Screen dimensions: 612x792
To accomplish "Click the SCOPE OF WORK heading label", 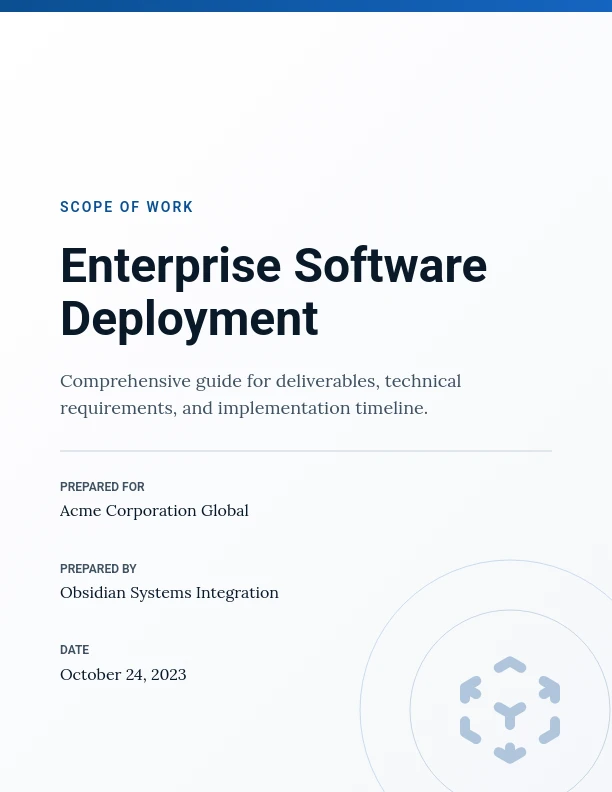I will pyautogui.click(x=127, y=207).
